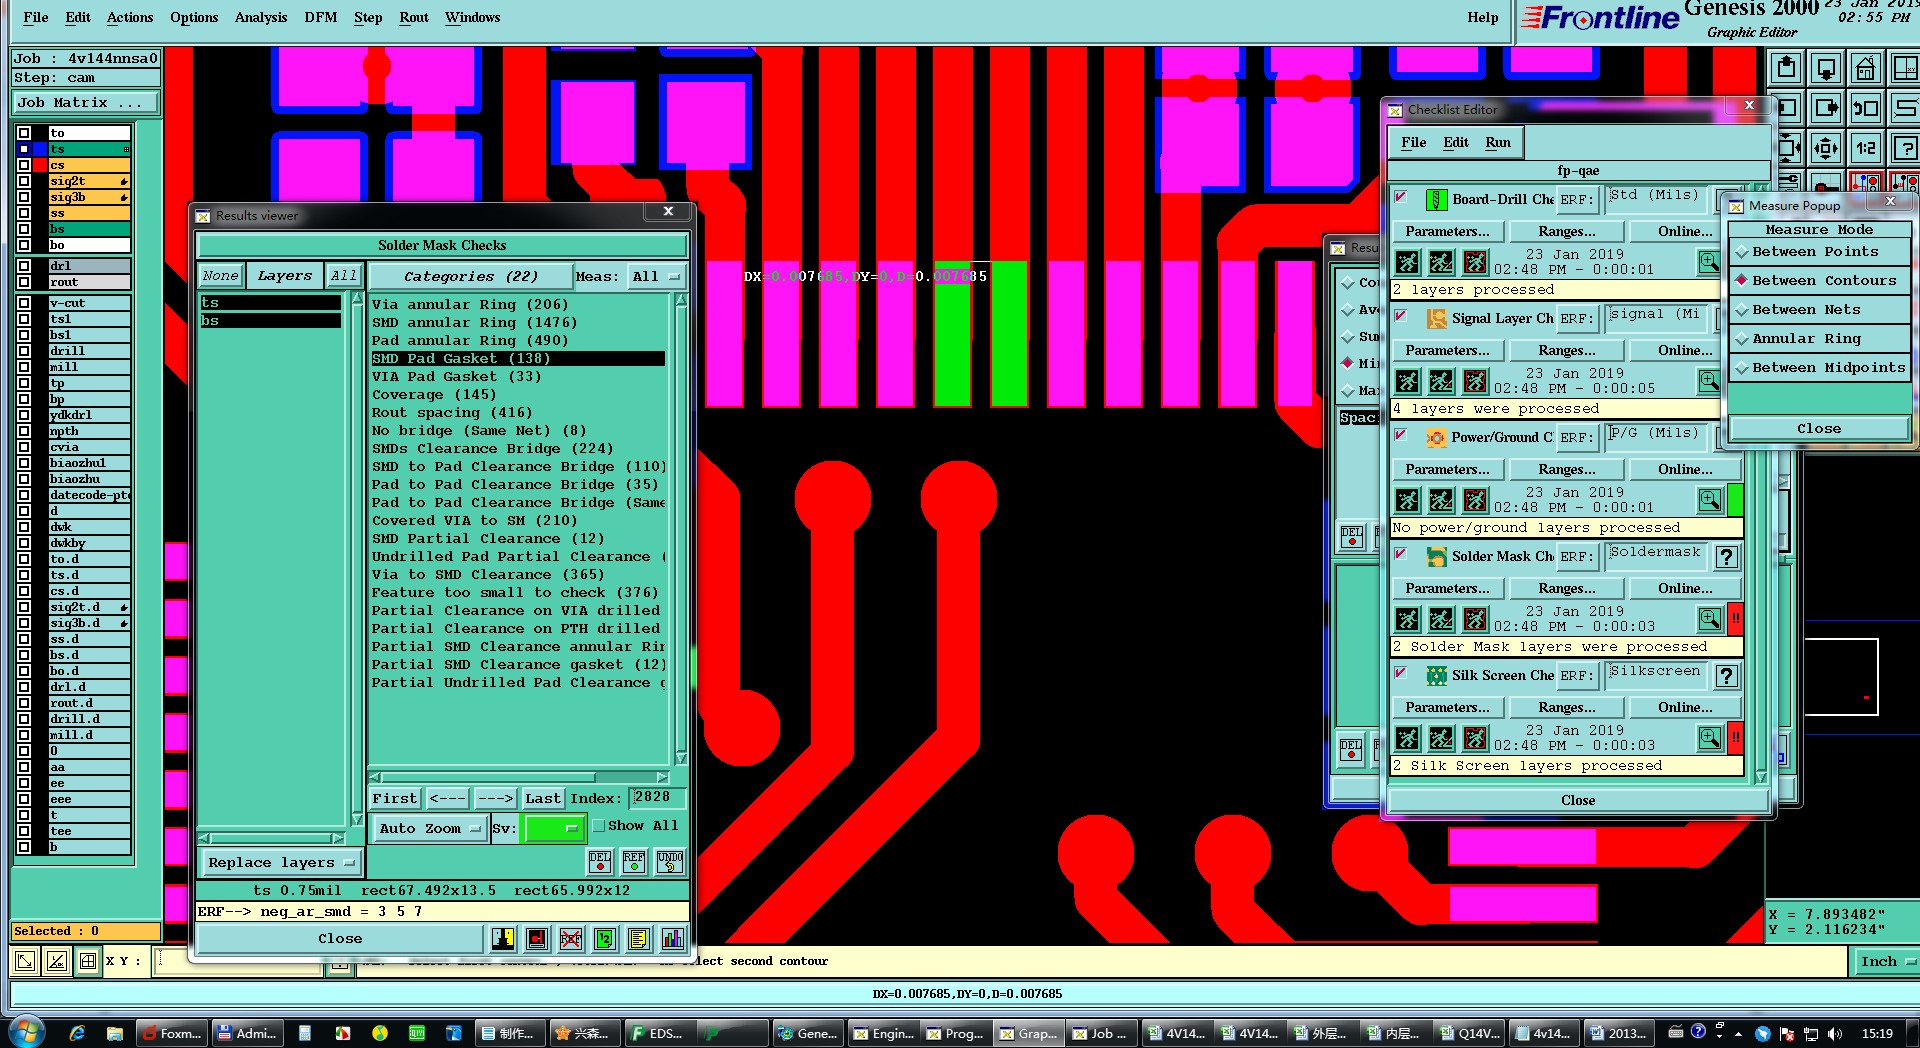Image resolution: width=1920 pixels, height=1048 pixels.
Task: Select SMD annular Ring (1476) category
Action: point(474,323)
